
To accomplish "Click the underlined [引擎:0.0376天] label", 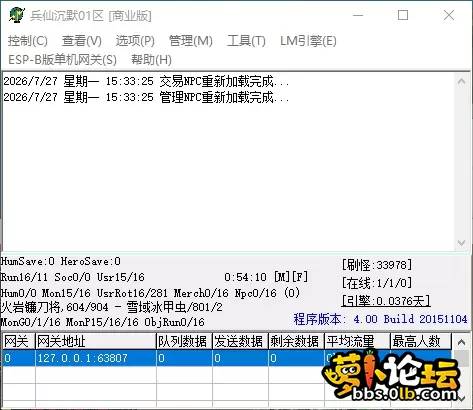I will [x=386, y=301].
